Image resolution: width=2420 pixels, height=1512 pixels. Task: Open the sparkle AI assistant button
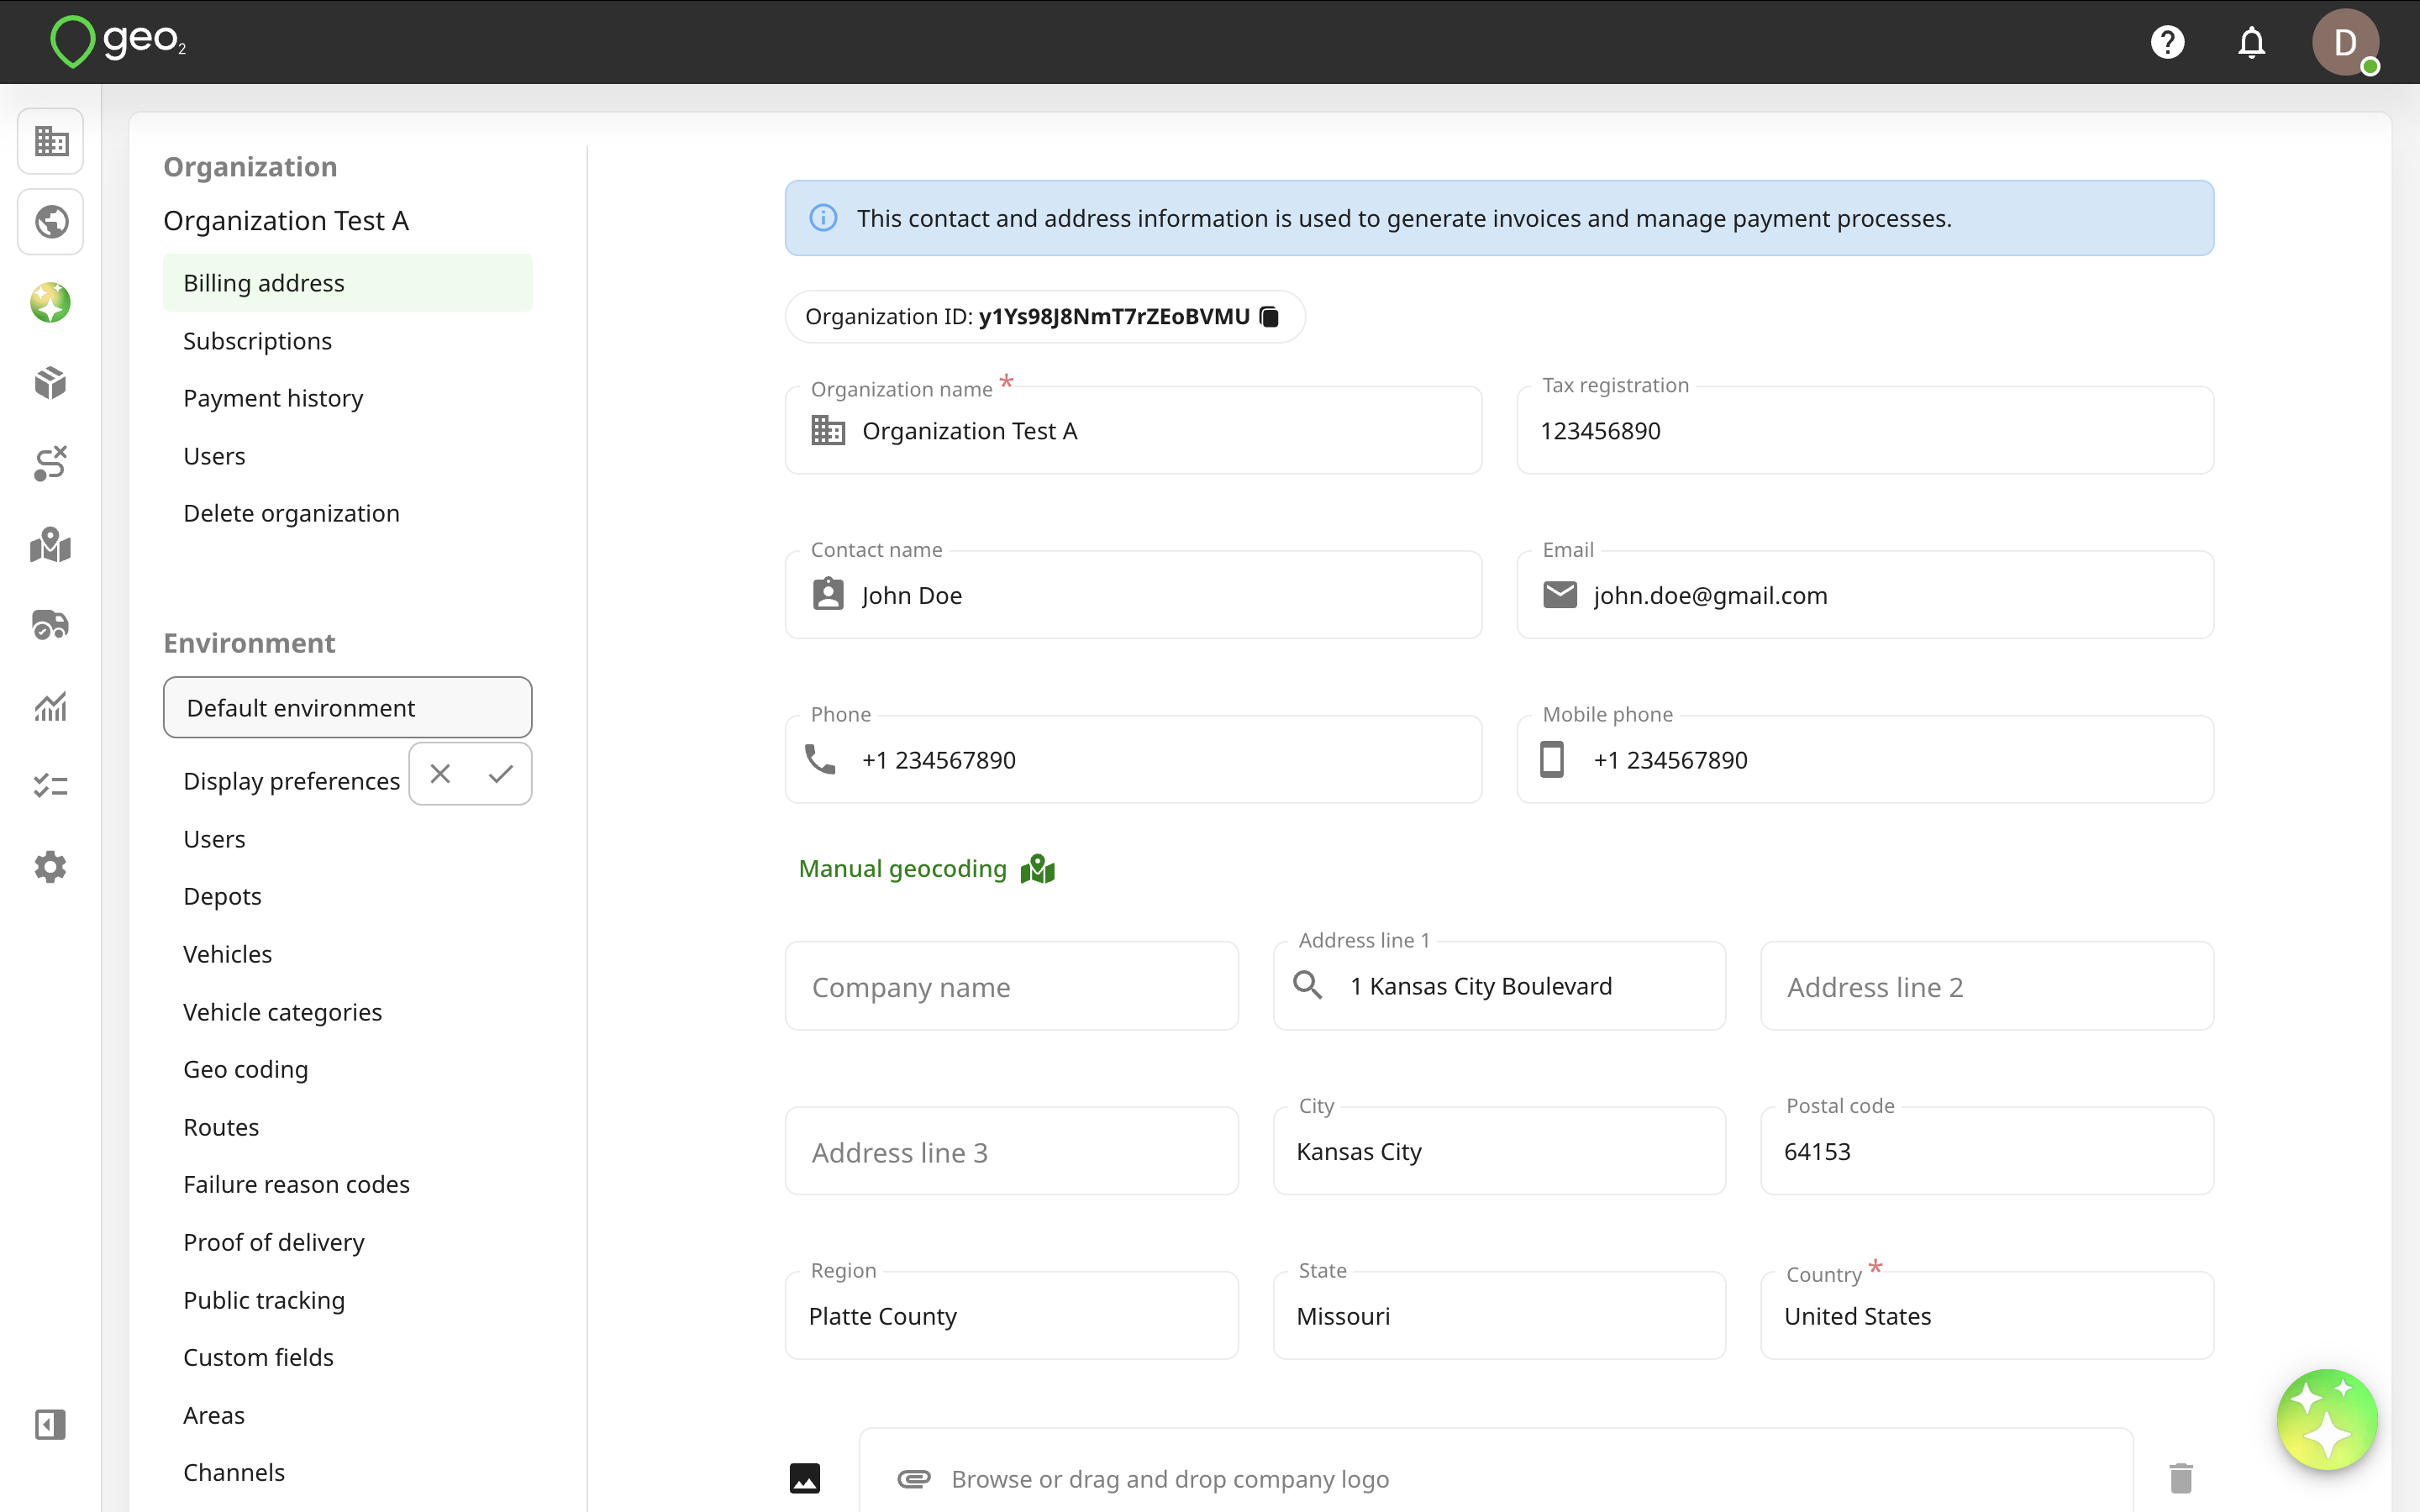[2327, 1420]
